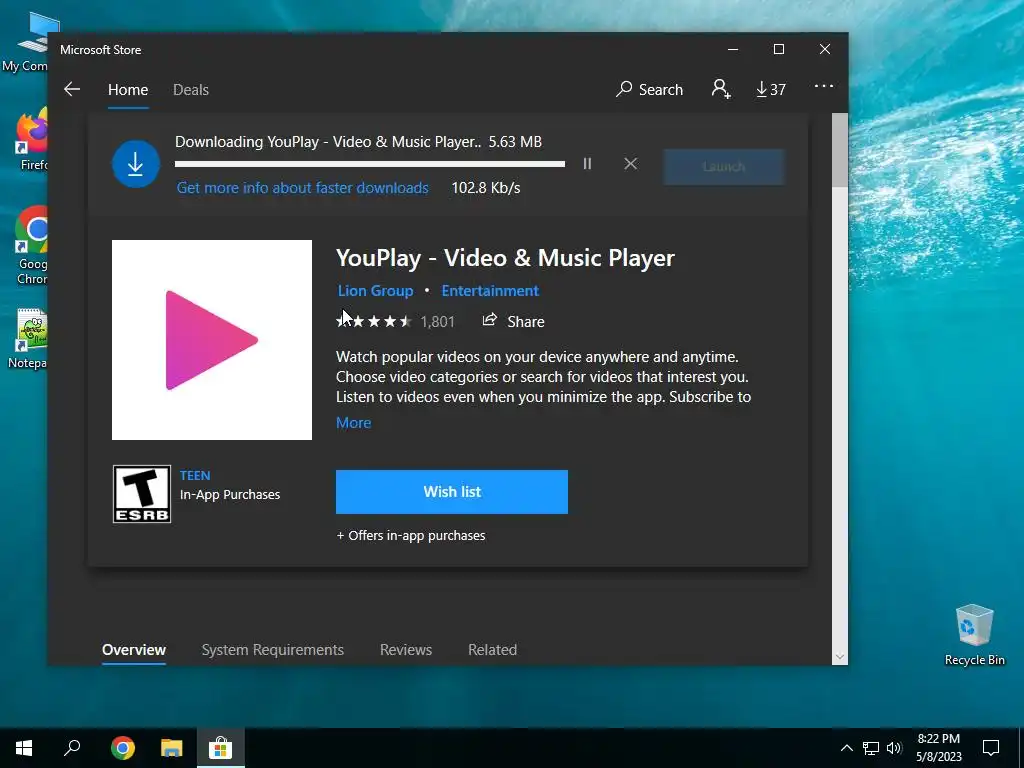
Task: Select the Notepad++ desktop shortcut
Action: click(29, 340)
